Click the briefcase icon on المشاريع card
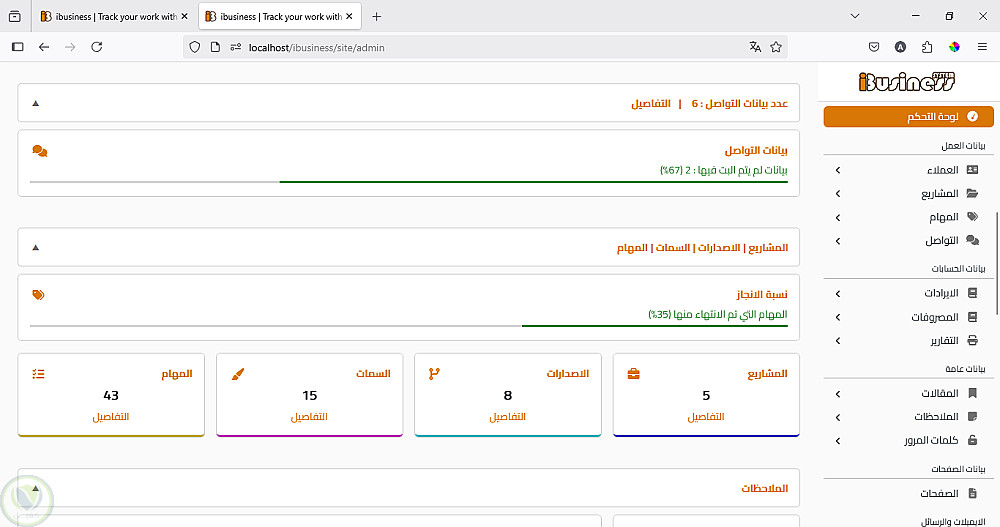Image resolution: width=1000 pixels, height=527 pixels. tap(633, 374)
